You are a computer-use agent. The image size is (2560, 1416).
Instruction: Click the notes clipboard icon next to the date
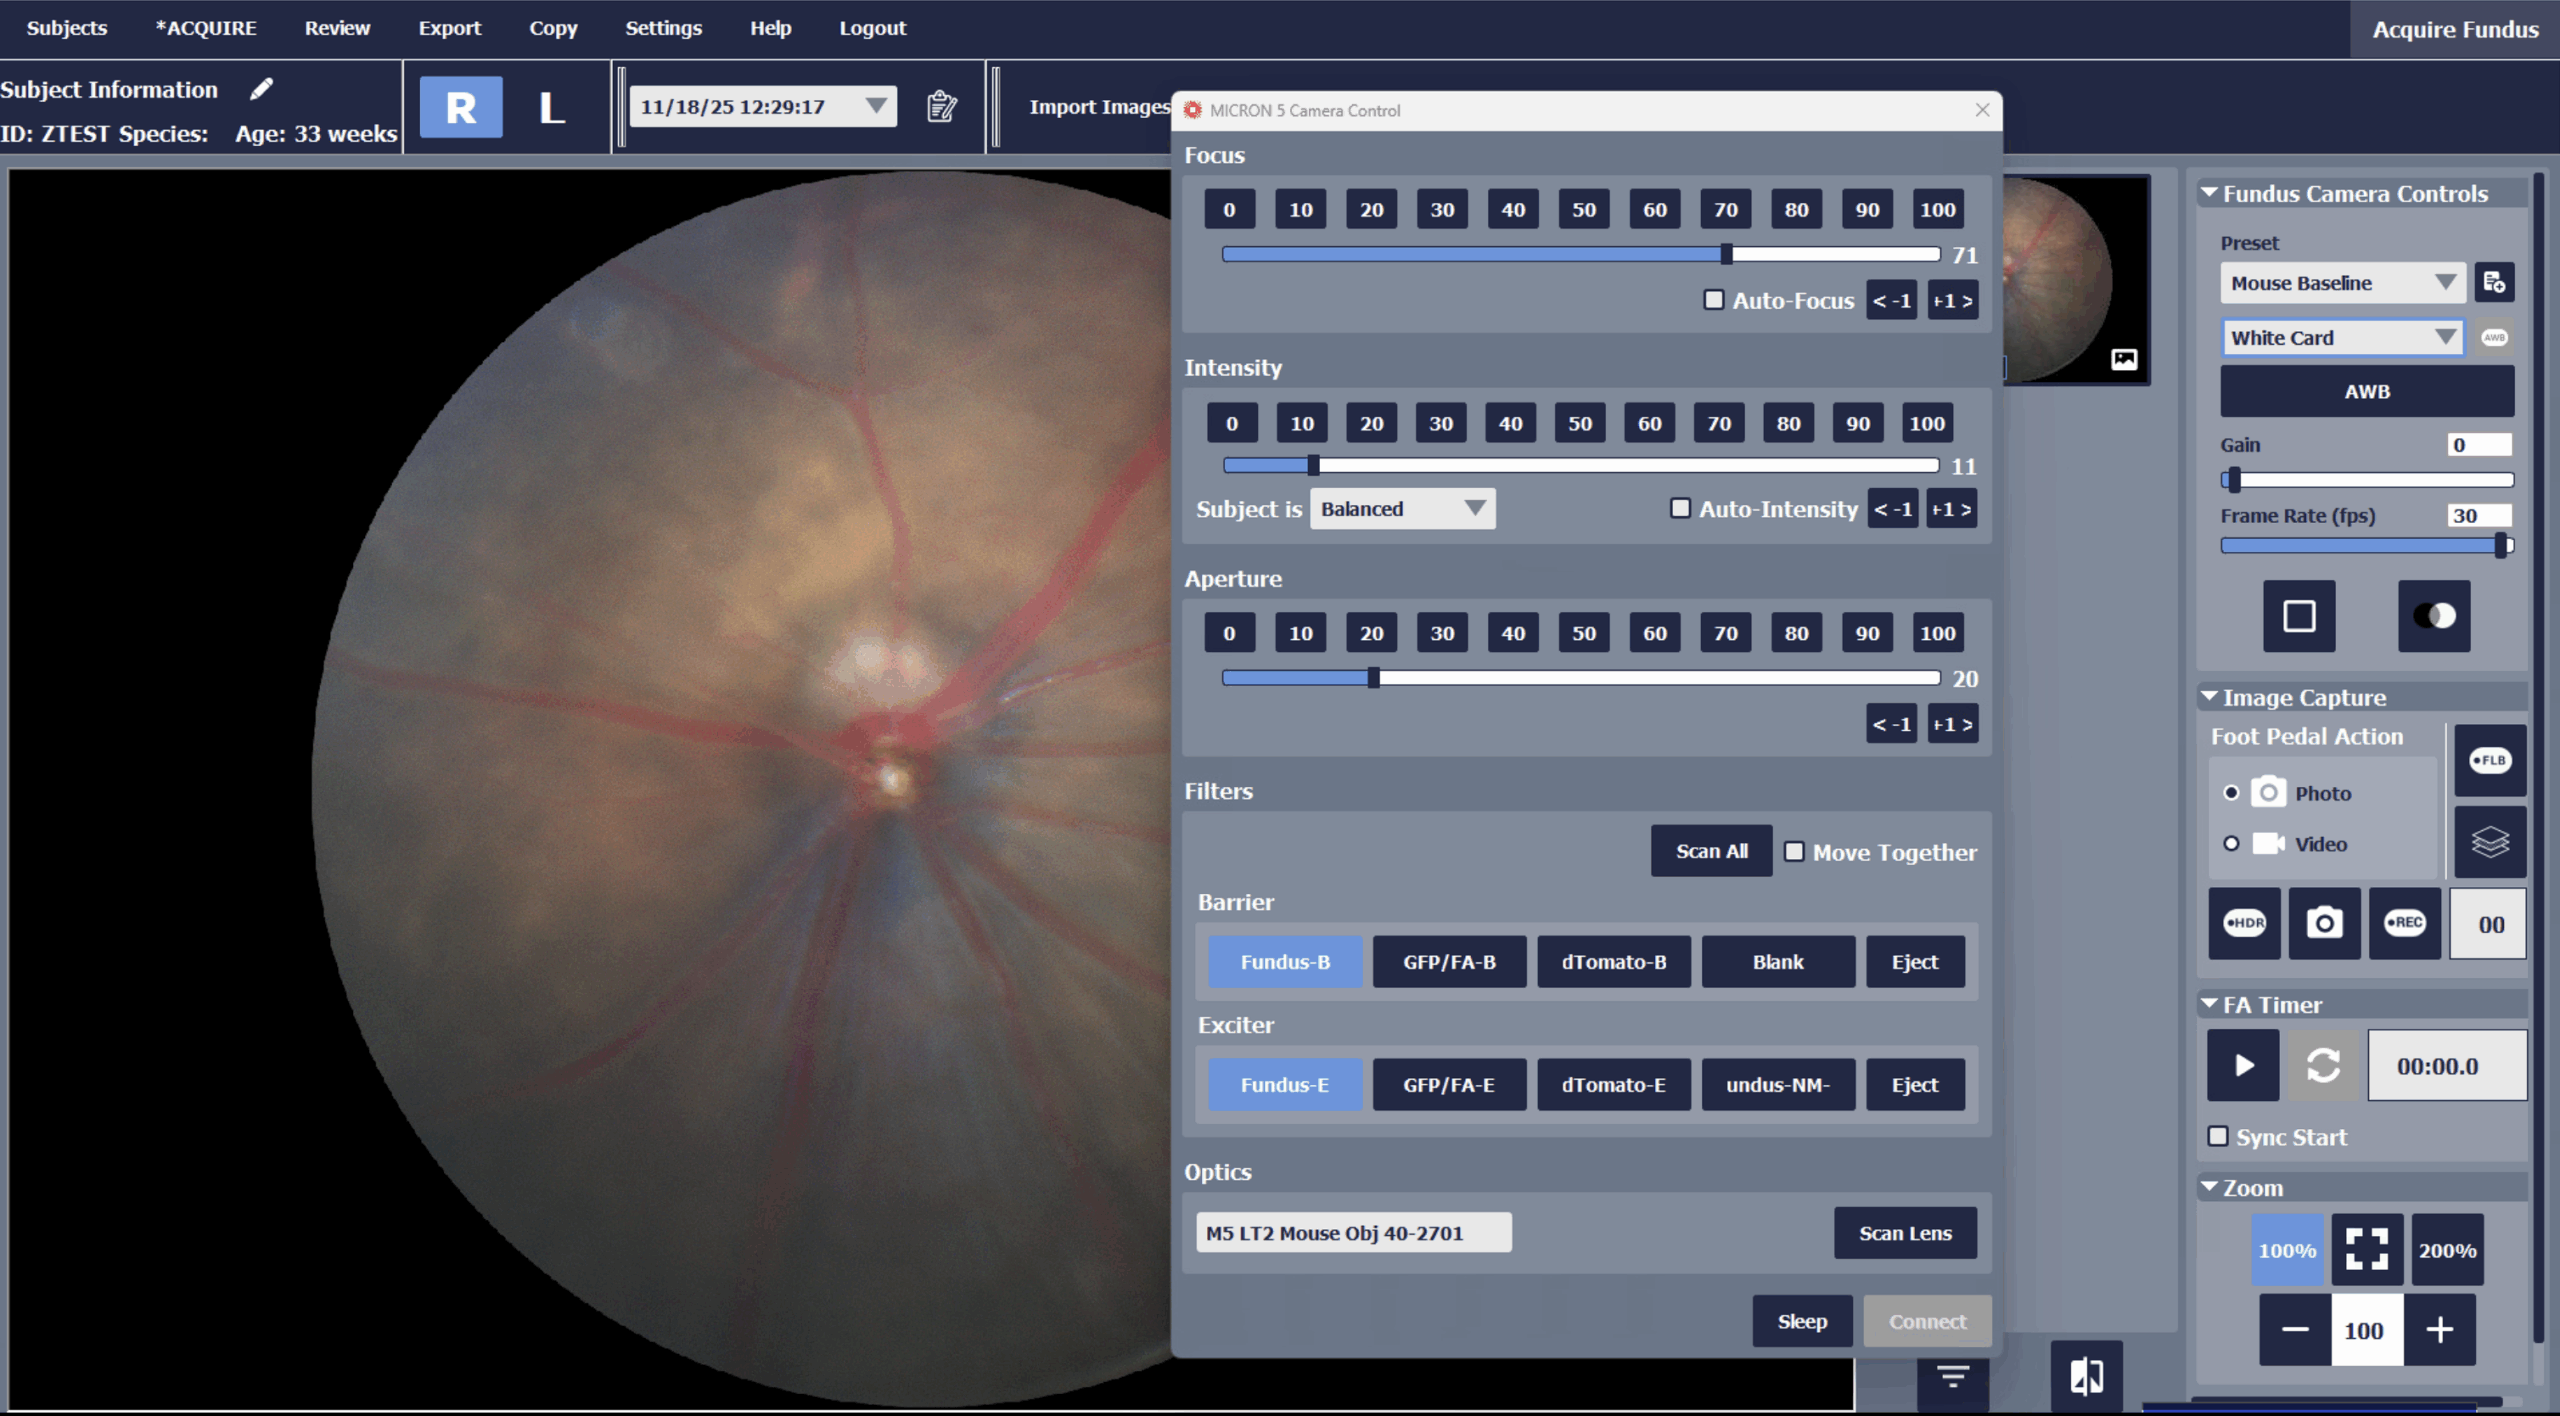[941, 106]
